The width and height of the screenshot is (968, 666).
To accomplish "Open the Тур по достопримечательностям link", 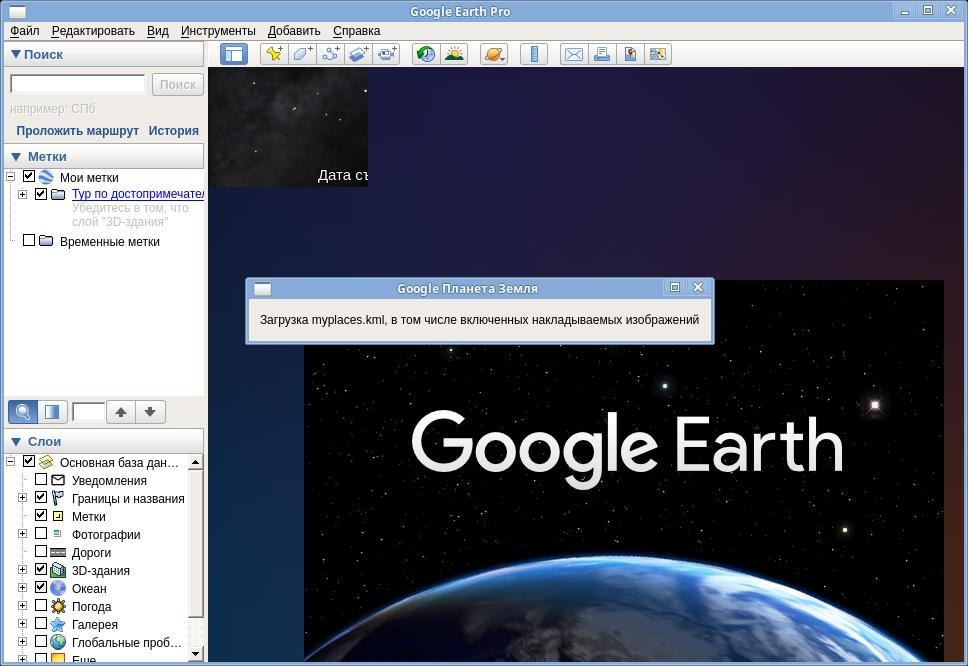I will tap(138, 194).
